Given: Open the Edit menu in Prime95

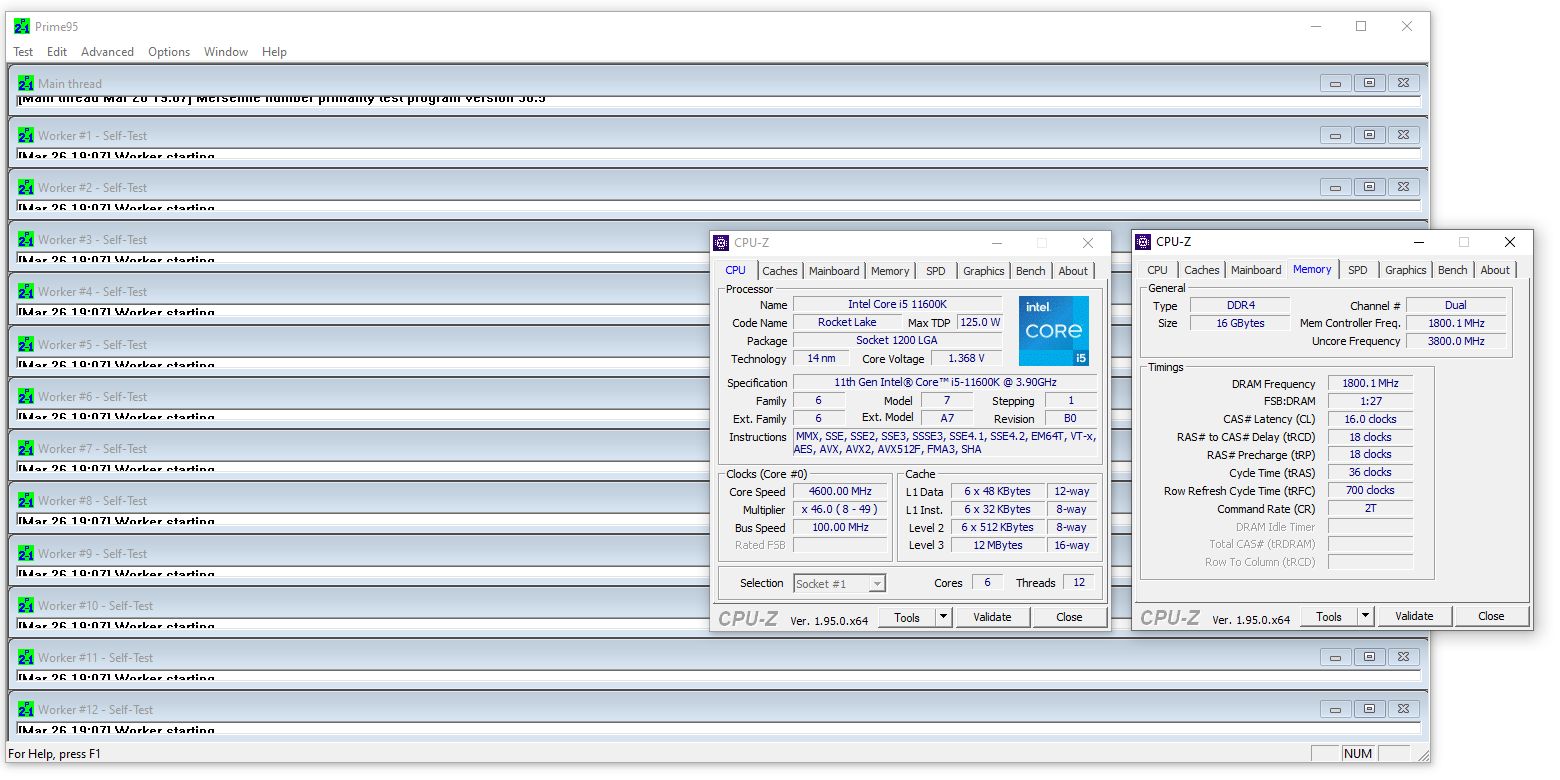Looking at the screenshot, I should (x=57, y=52).
